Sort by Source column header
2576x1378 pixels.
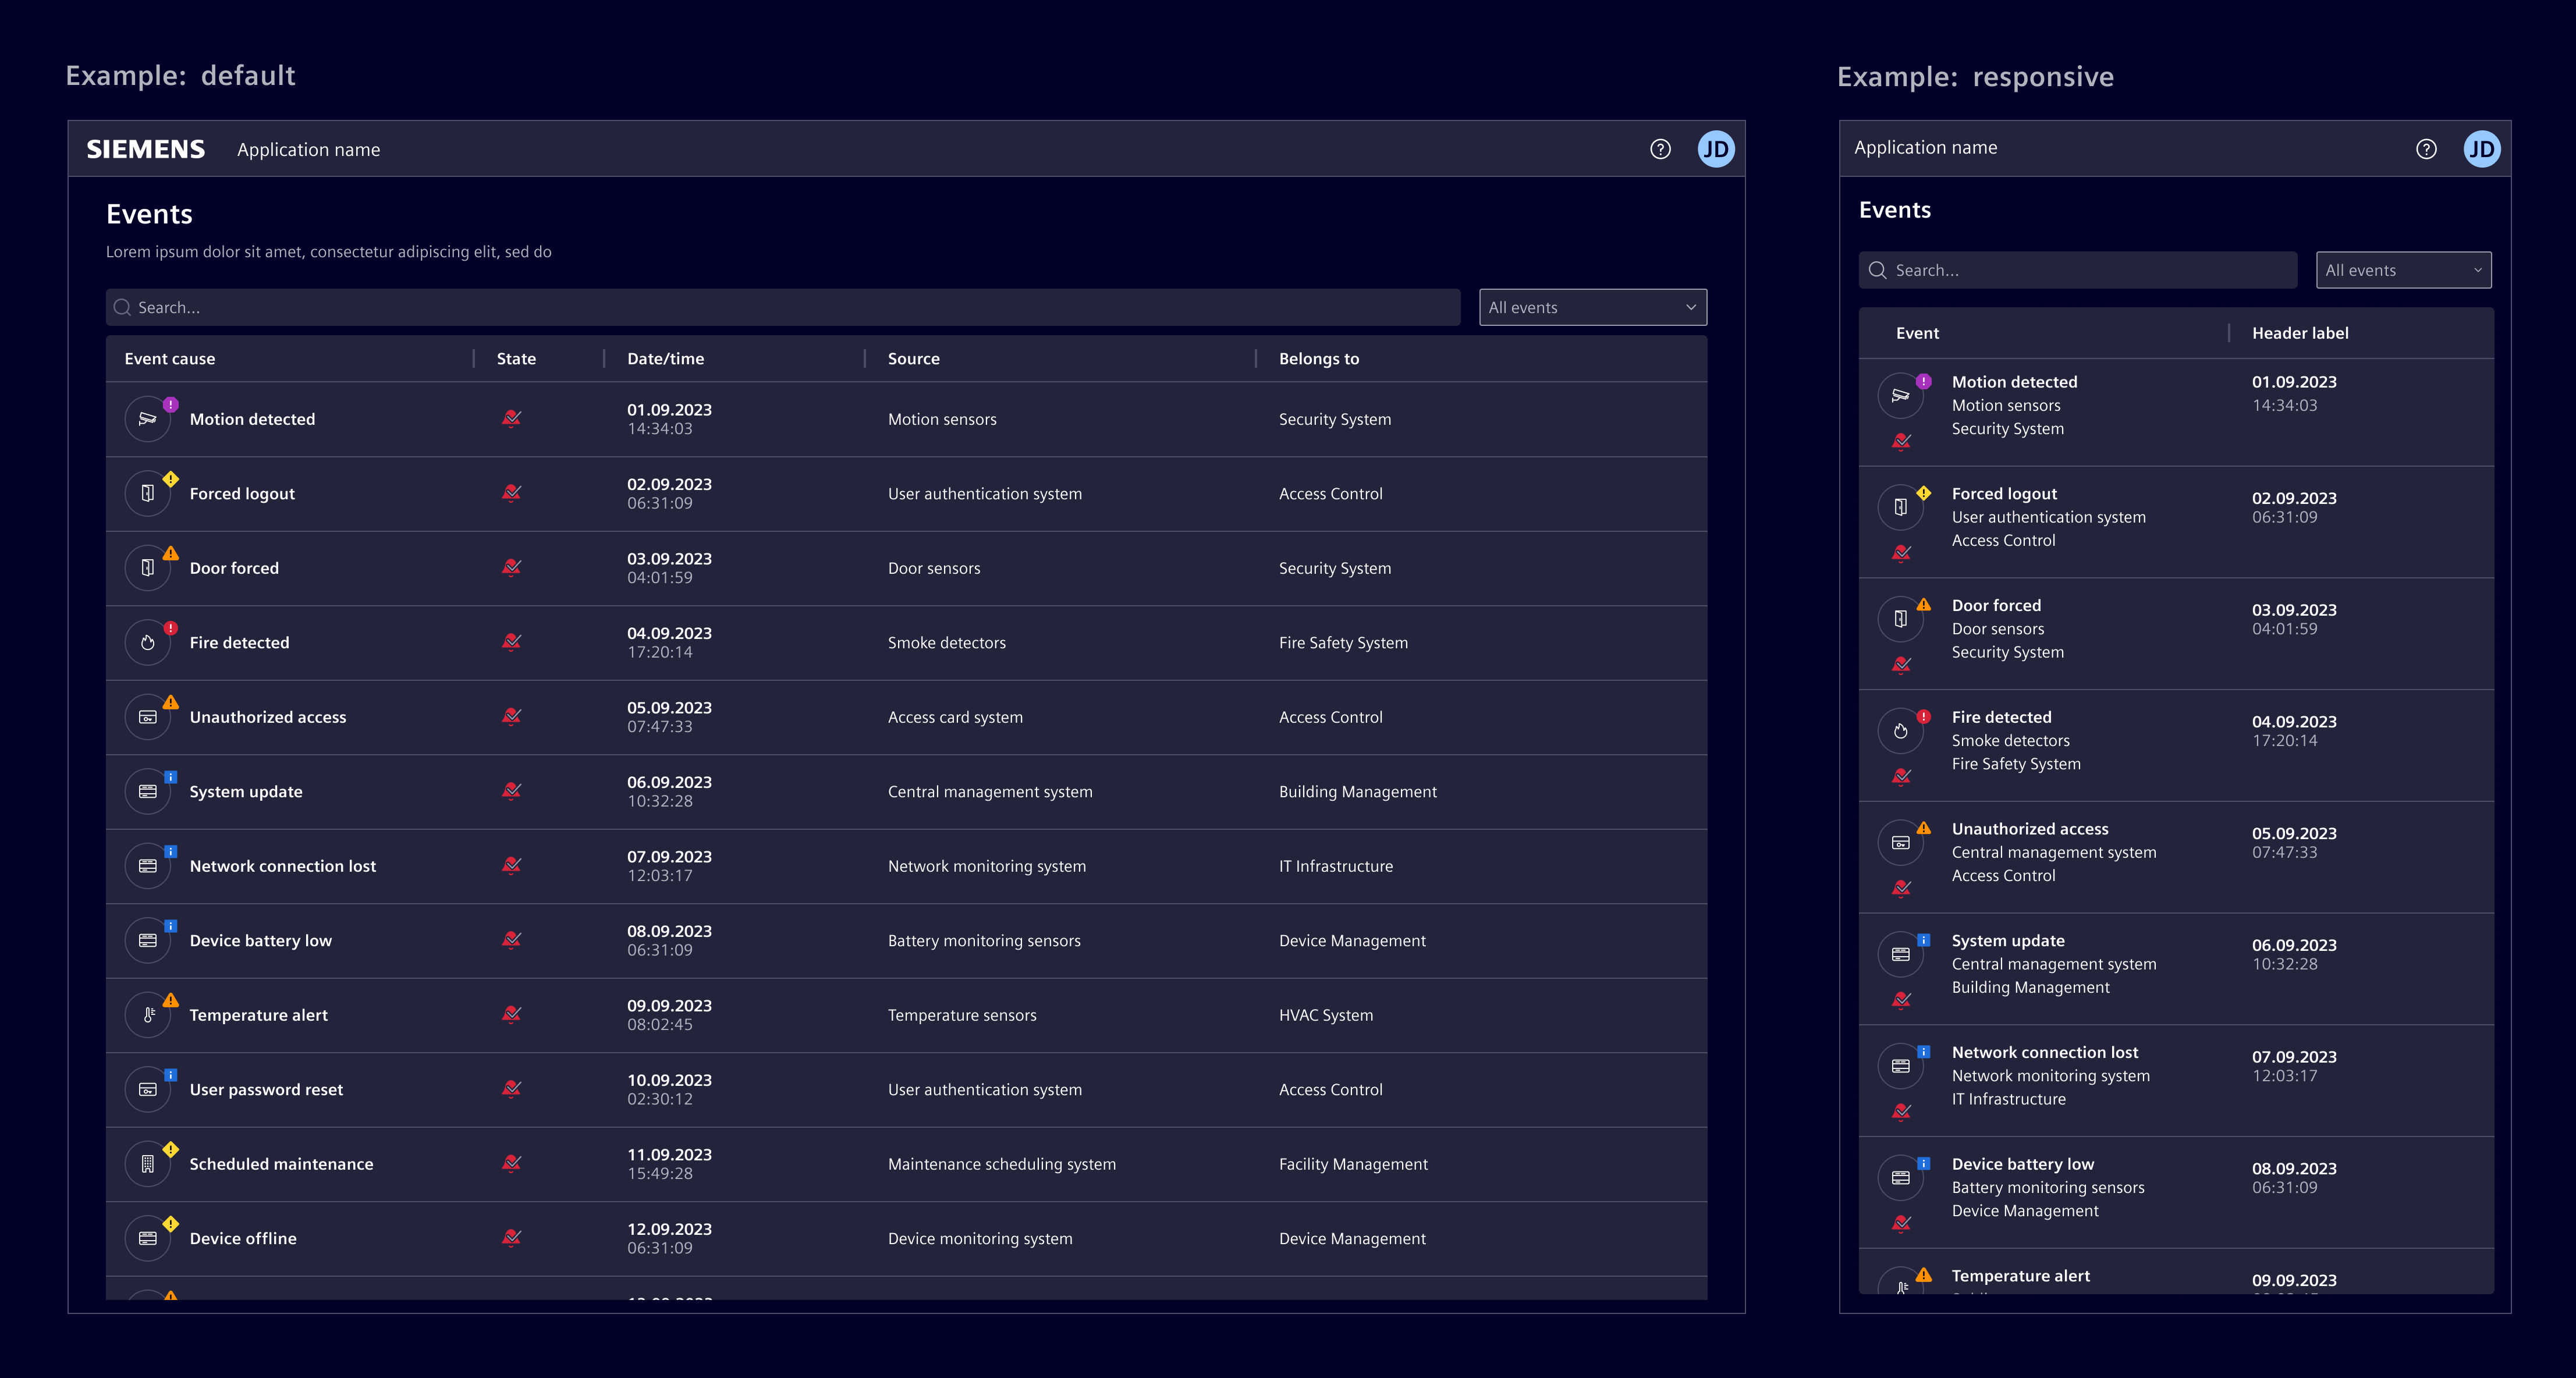point(914,358)
